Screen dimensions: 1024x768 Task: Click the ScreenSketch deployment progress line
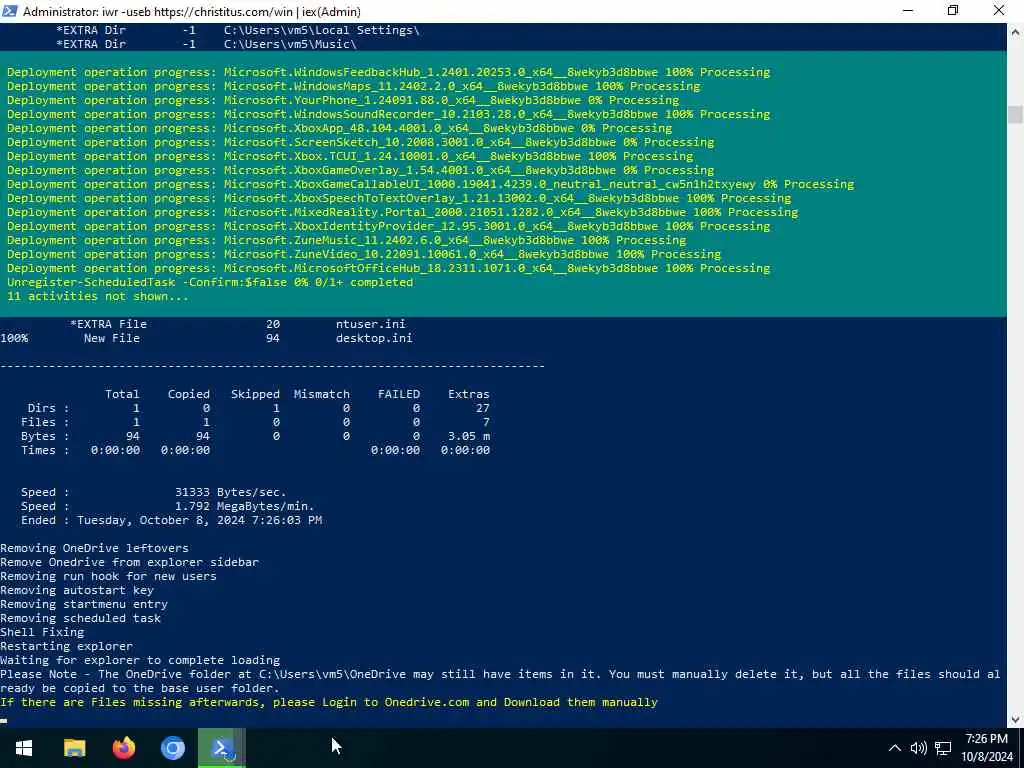tap(360, 142)
